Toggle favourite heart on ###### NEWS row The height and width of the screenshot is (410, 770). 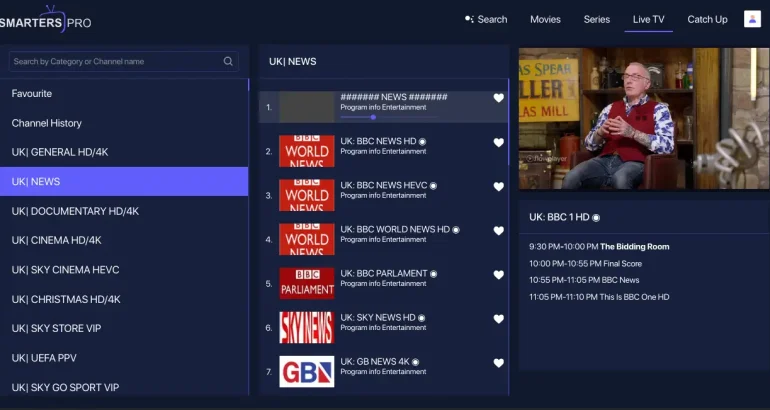(498, 98)
